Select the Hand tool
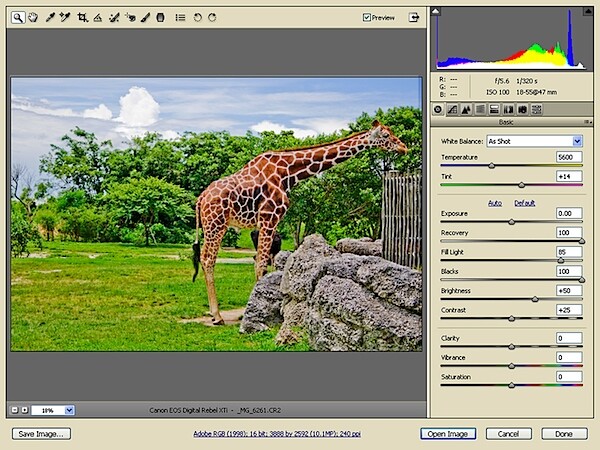The image size is (600, 450). click(x=33, y=17)
